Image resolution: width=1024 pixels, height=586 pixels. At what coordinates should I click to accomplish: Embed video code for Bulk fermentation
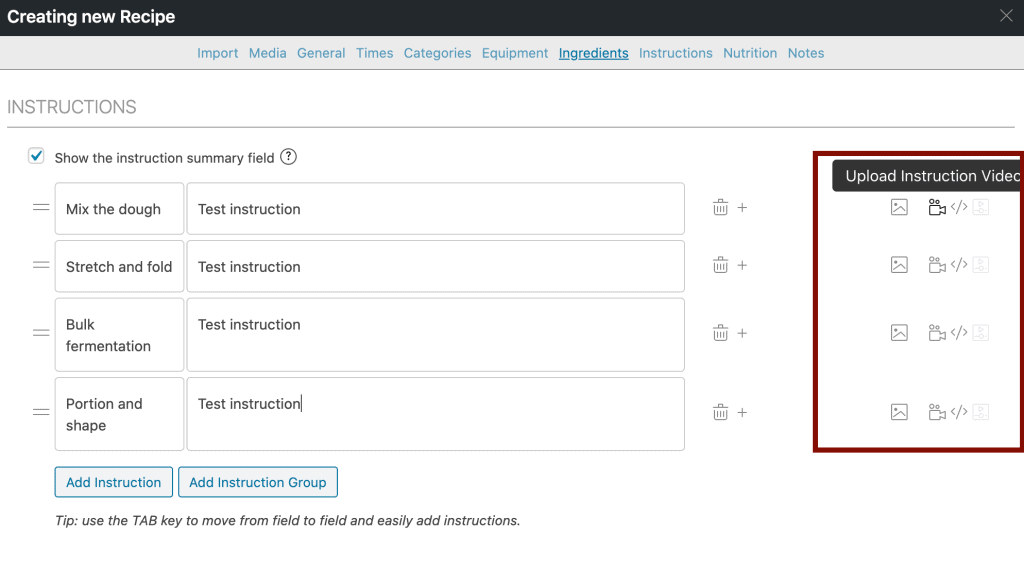[959, 333]
